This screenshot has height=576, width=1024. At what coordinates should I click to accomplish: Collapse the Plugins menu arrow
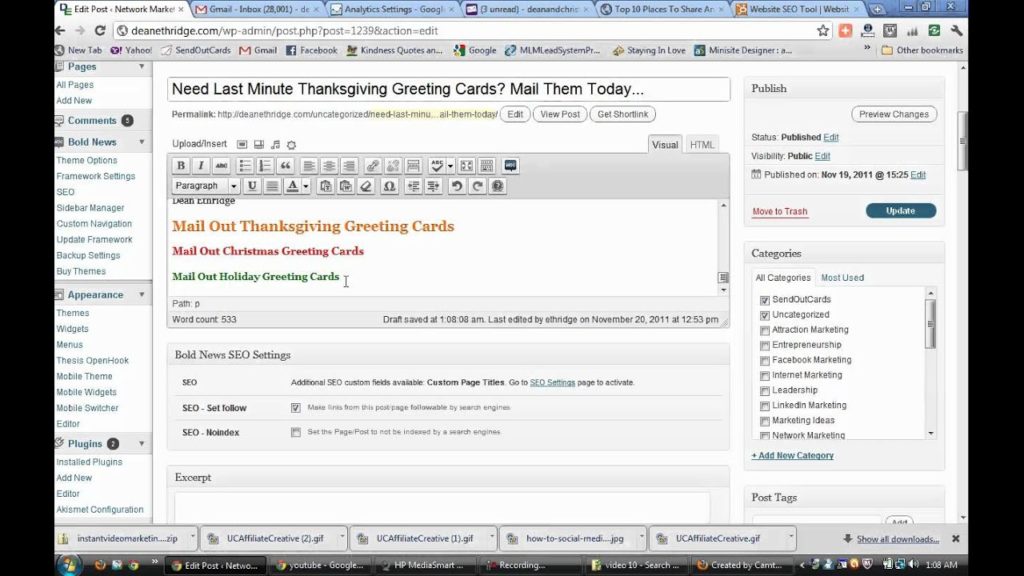click(142, 443)
